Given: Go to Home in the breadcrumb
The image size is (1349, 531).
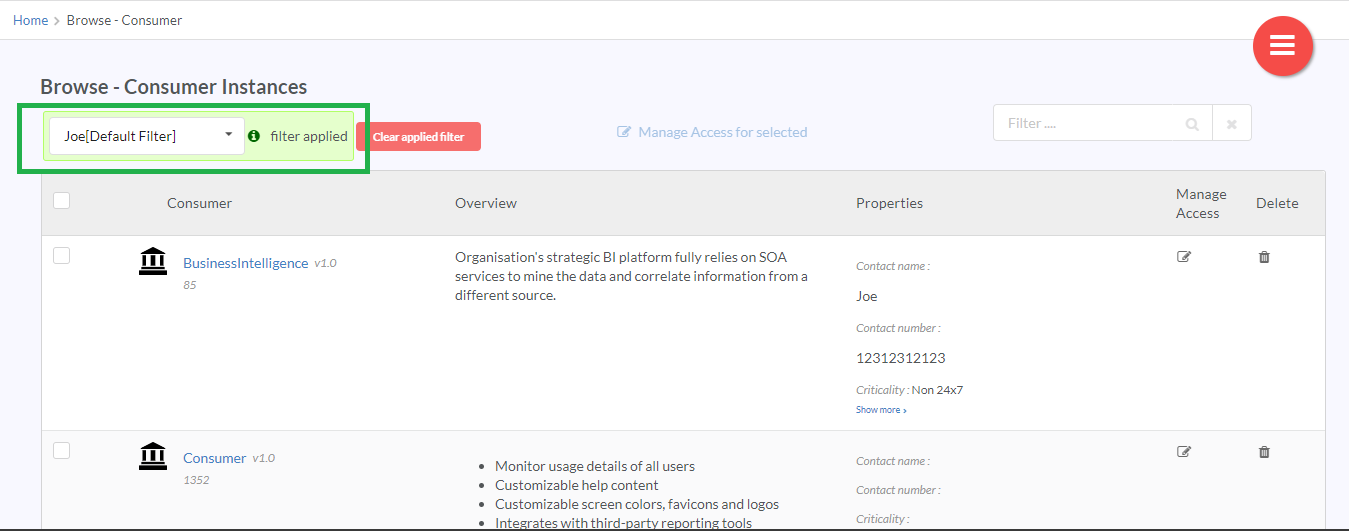Looking at the screenshot, I should pos(30,20).
